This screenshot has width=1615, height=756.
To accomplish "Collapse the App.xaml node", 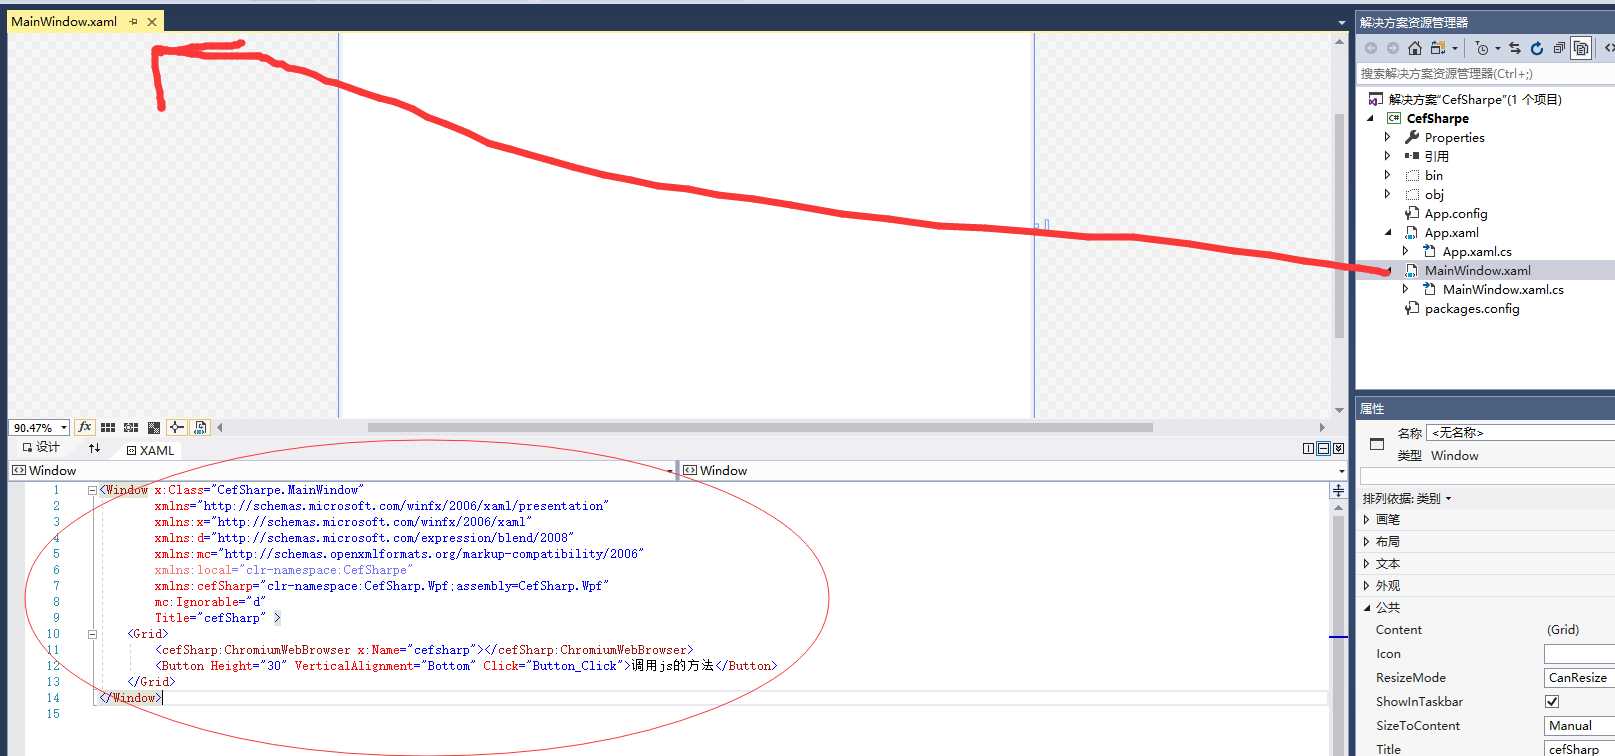I will pyautogui.click(x=1388, y=232).
